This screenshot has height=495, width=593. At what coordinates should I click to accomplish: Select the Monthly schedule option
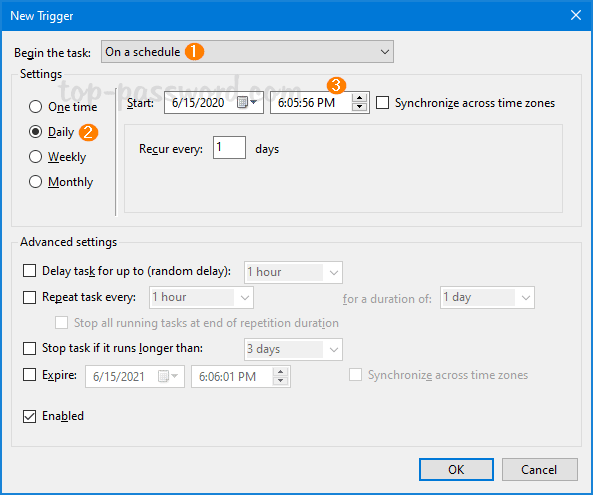pos(35,182)
